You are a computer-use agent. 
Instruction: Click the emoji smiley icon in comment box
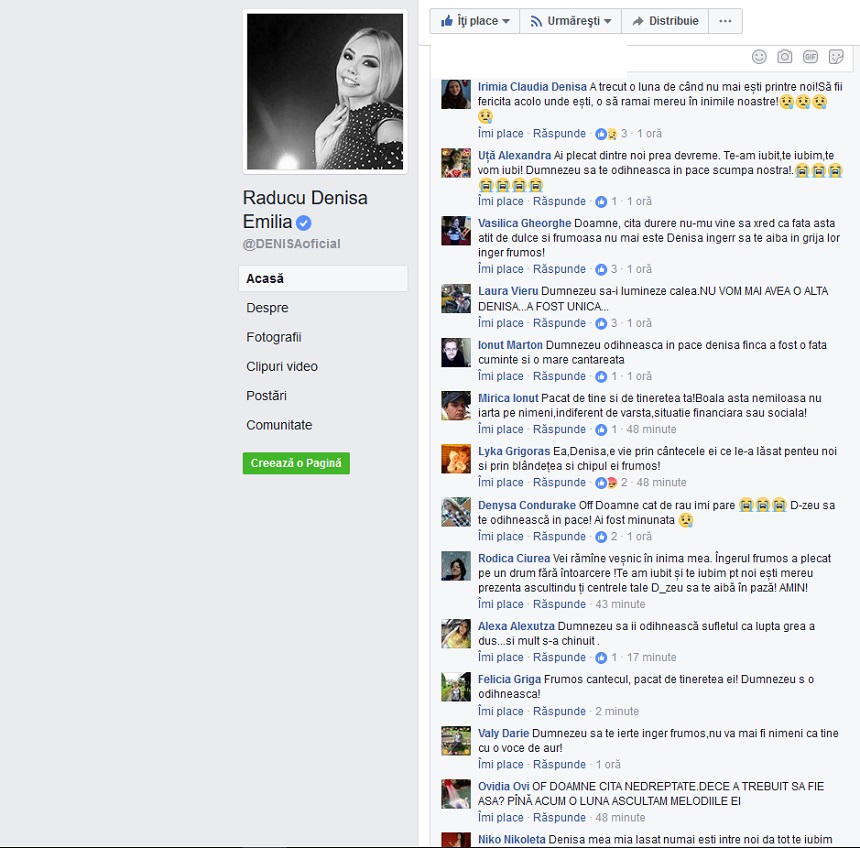coord(759,57)
